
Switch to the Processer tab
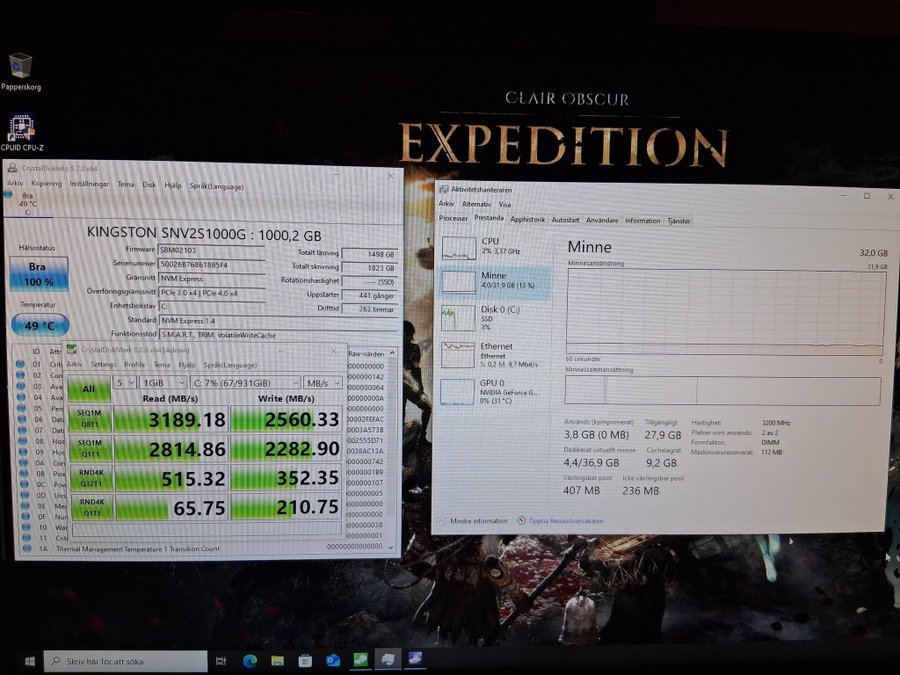453,218
